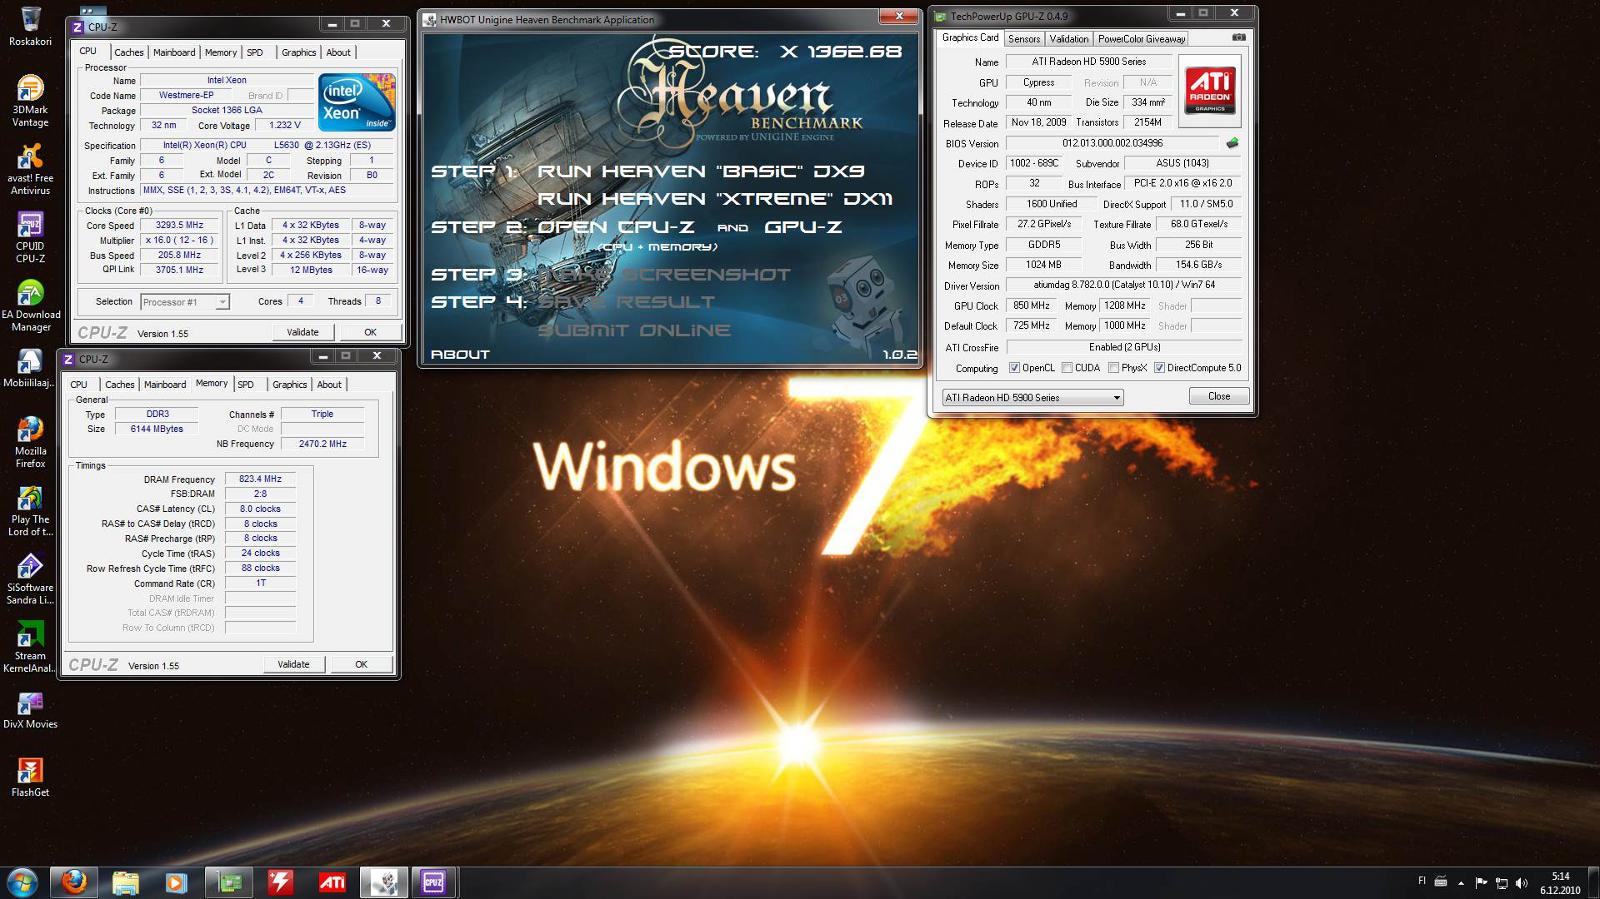The width and height of the screenshot is (1600, 899).
Task: Select the DRAM Frequency 823.4 MHz value
Action: pos(260,479)
